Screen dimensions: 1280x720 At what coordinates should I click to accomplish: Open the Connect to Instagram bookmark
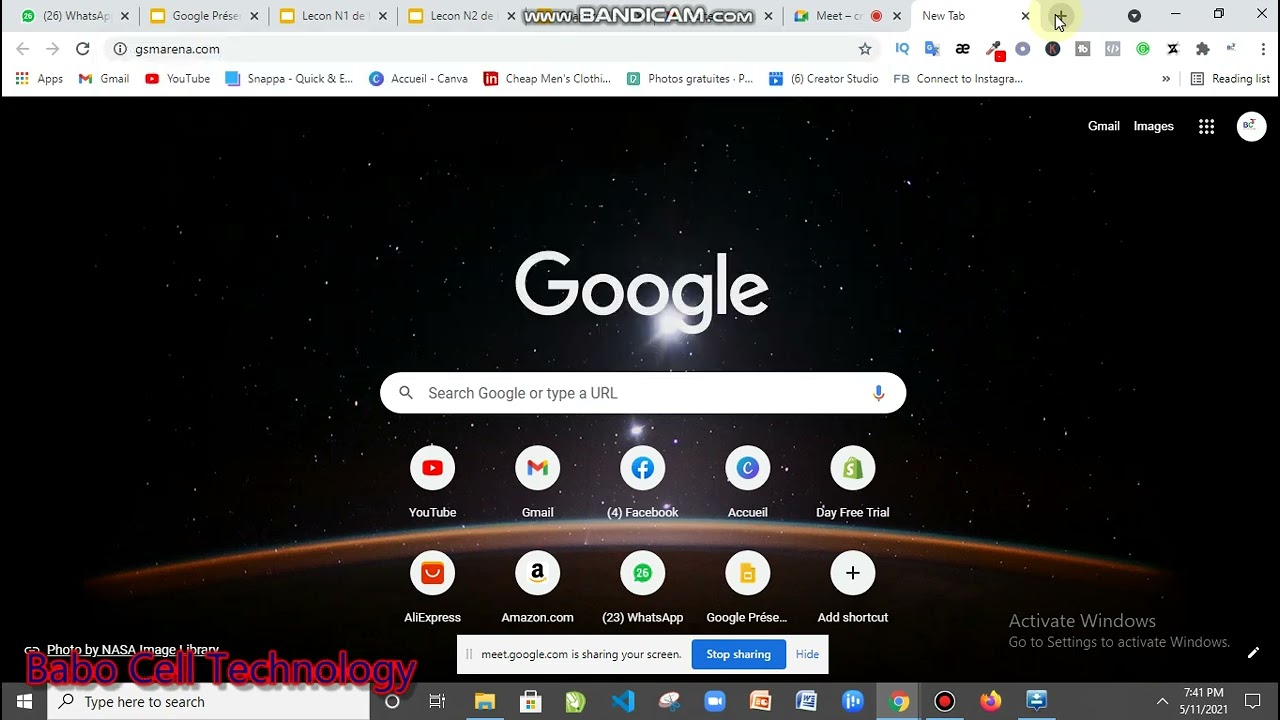[958, 79]
